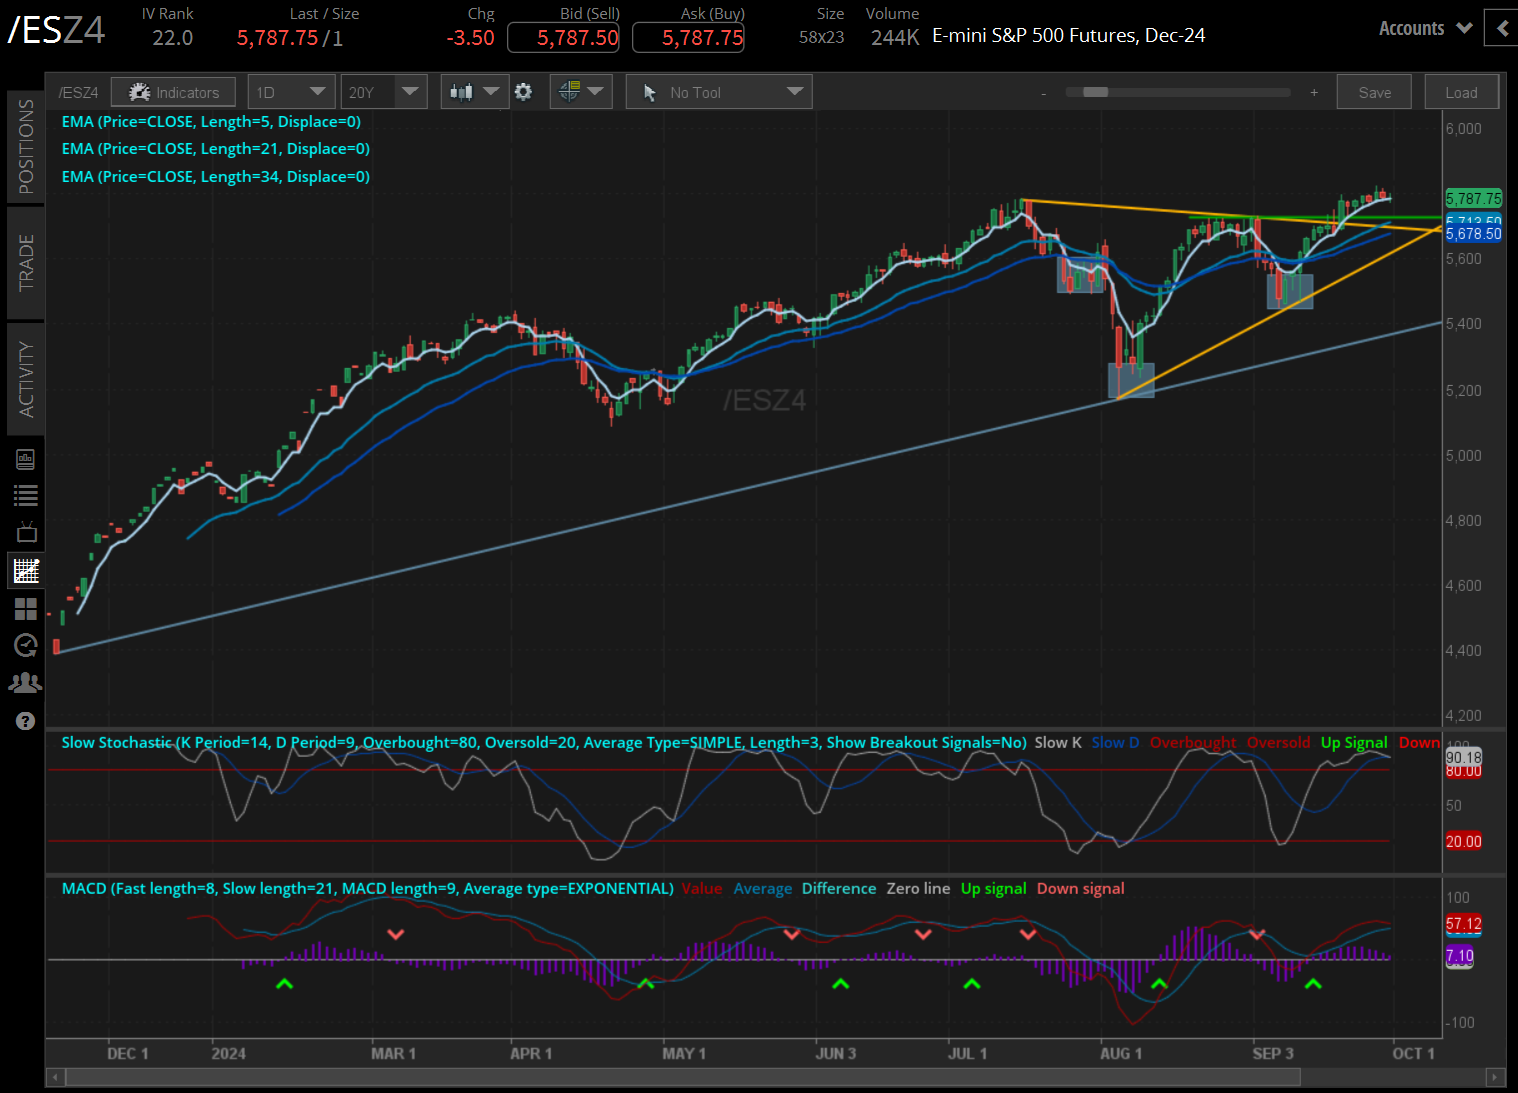Open the watchlist lines sidebar icon
Viewport: 1518px width, 1093px height.
pos(26,495)
